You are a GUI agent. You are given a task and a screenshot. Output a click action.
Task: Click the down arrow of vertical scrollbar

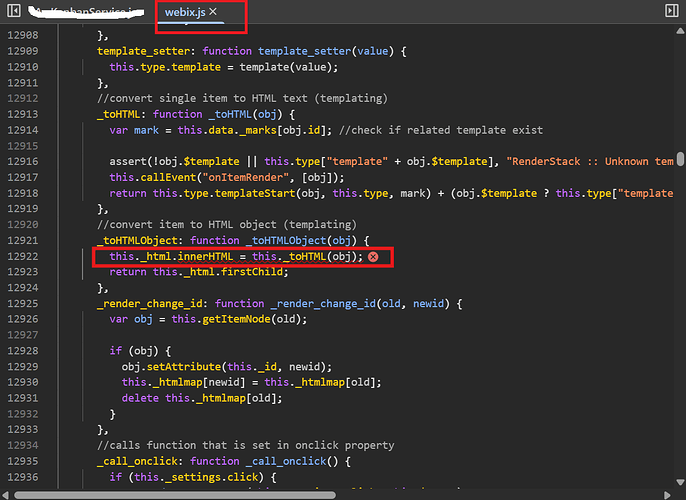[680, 482]
